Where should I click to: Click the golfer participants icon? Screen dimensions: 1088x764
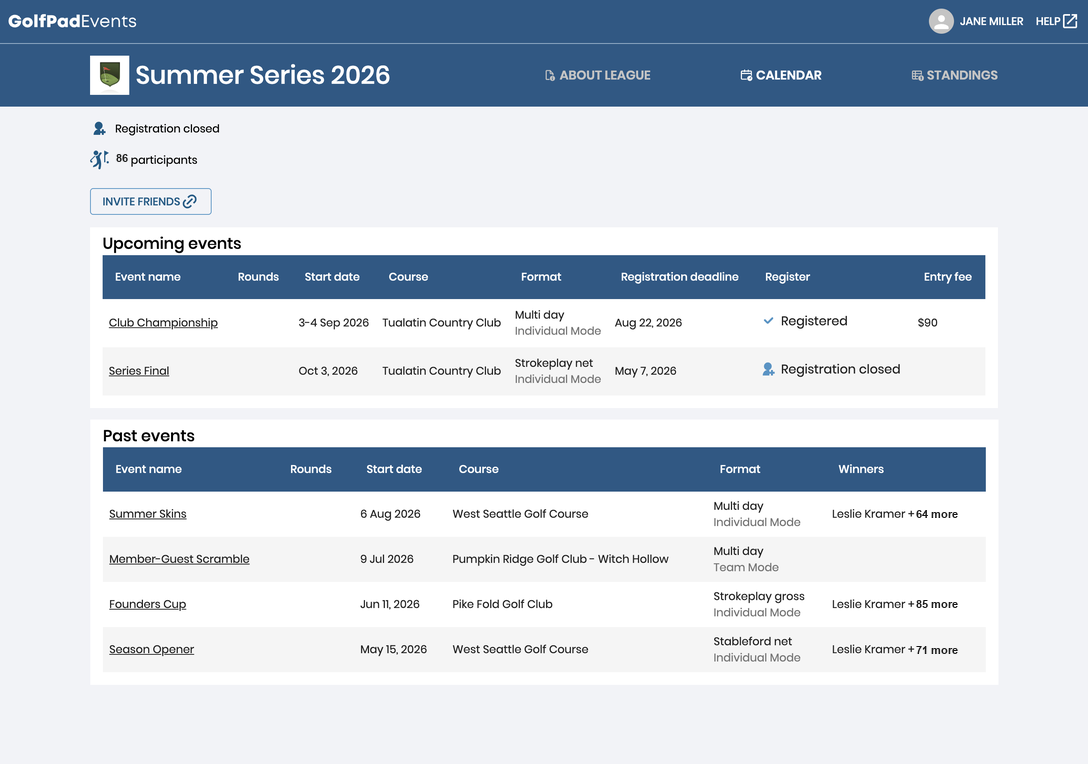coord(99,160)
